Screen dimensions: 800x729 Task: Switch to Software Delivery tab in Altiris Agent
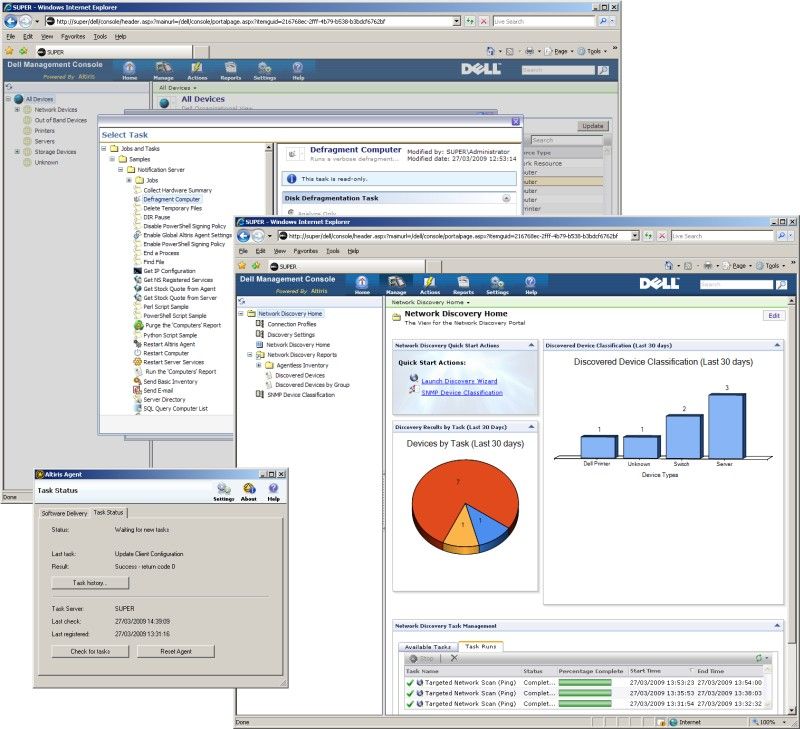[x=64, y=513]
